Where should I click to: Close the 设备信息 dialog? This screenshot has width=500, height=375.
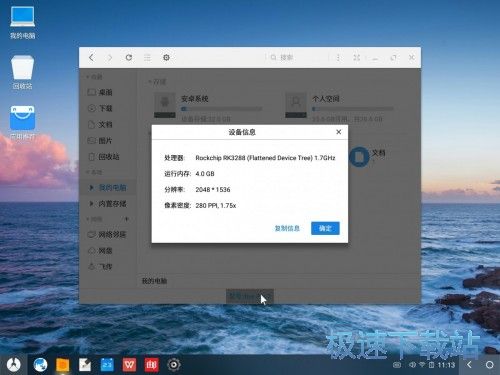tap(339, 132)
